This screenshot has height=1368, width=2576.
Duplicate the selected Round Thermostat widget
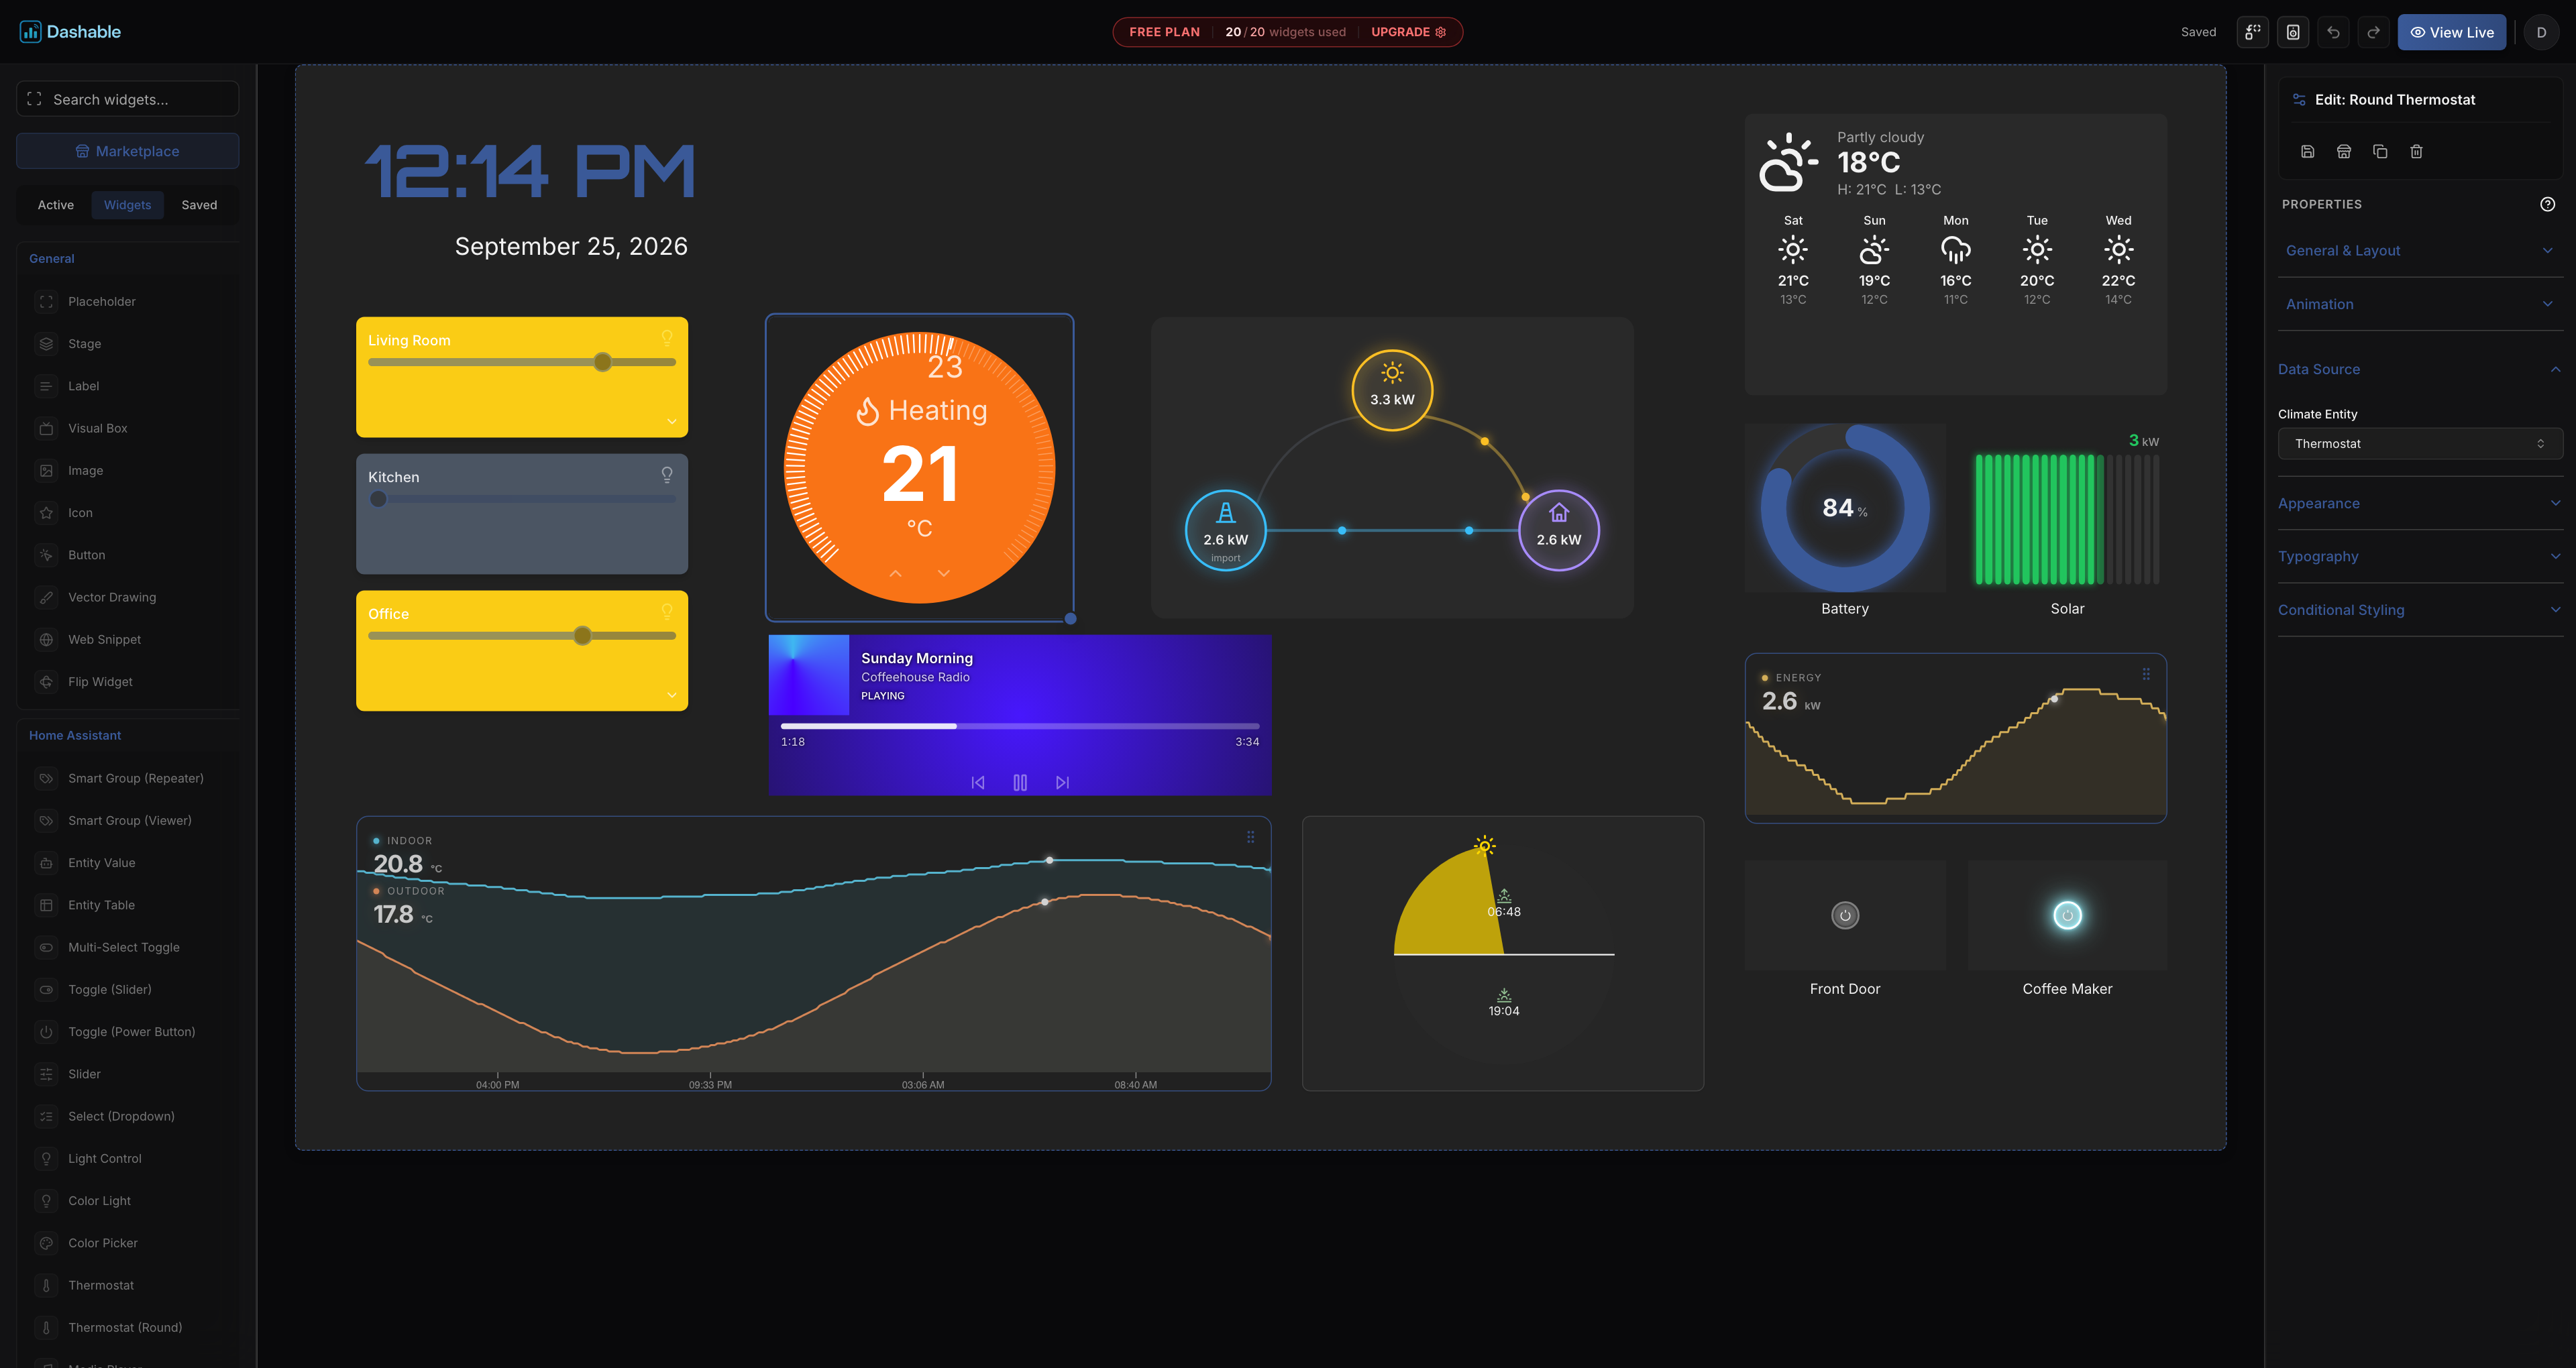[2380, 152]
